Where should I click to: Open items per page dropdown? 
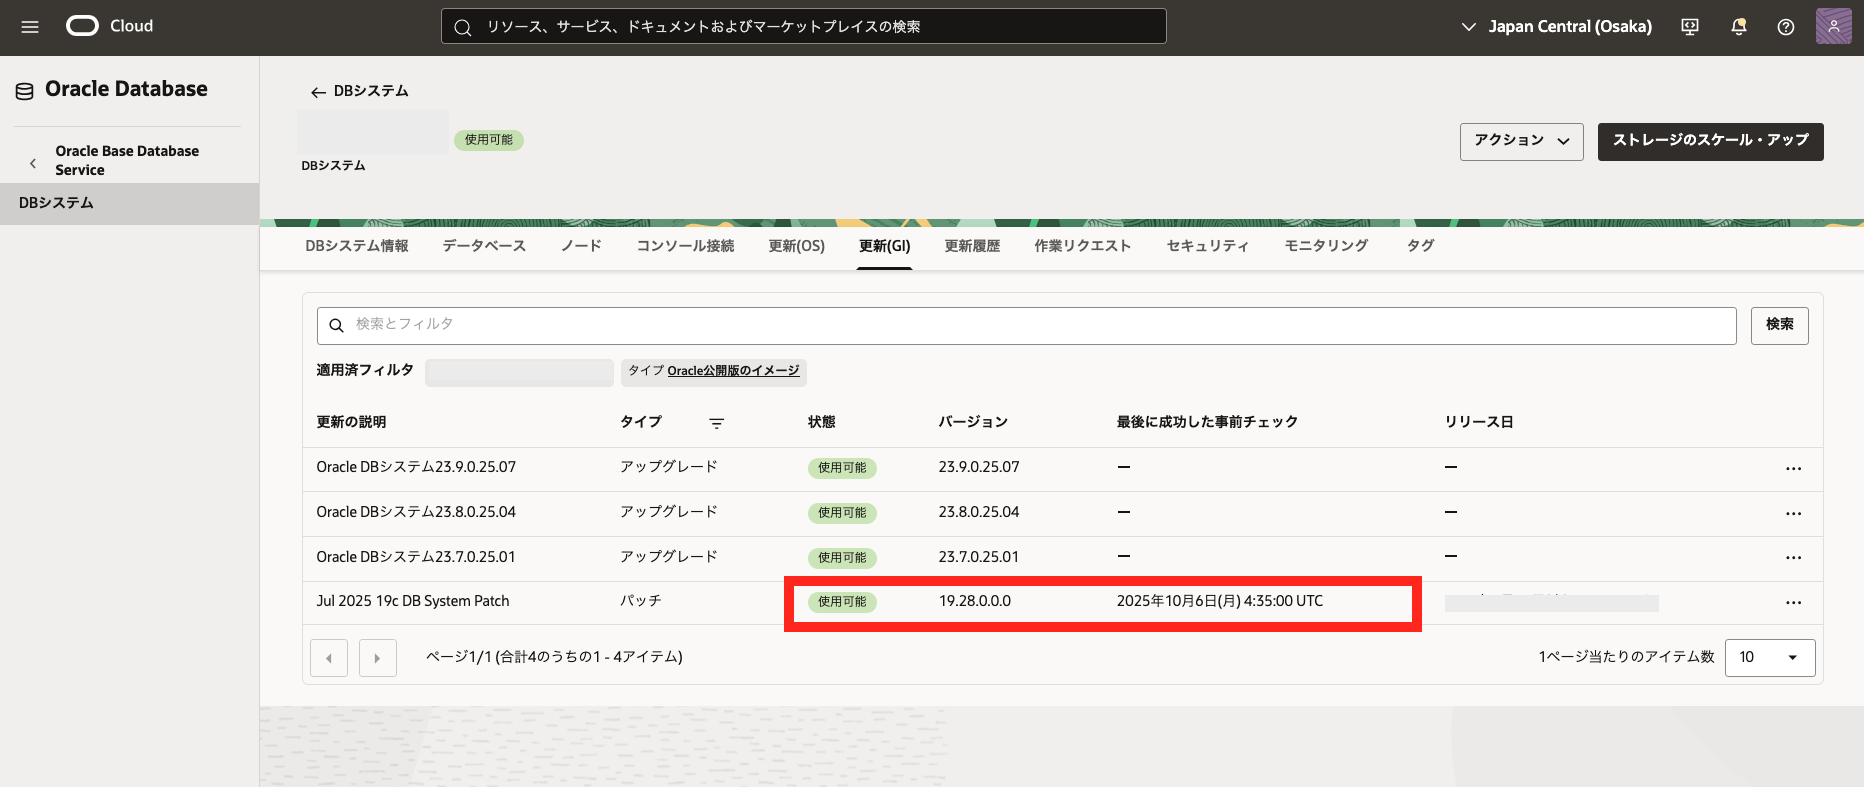(1769, 657)
